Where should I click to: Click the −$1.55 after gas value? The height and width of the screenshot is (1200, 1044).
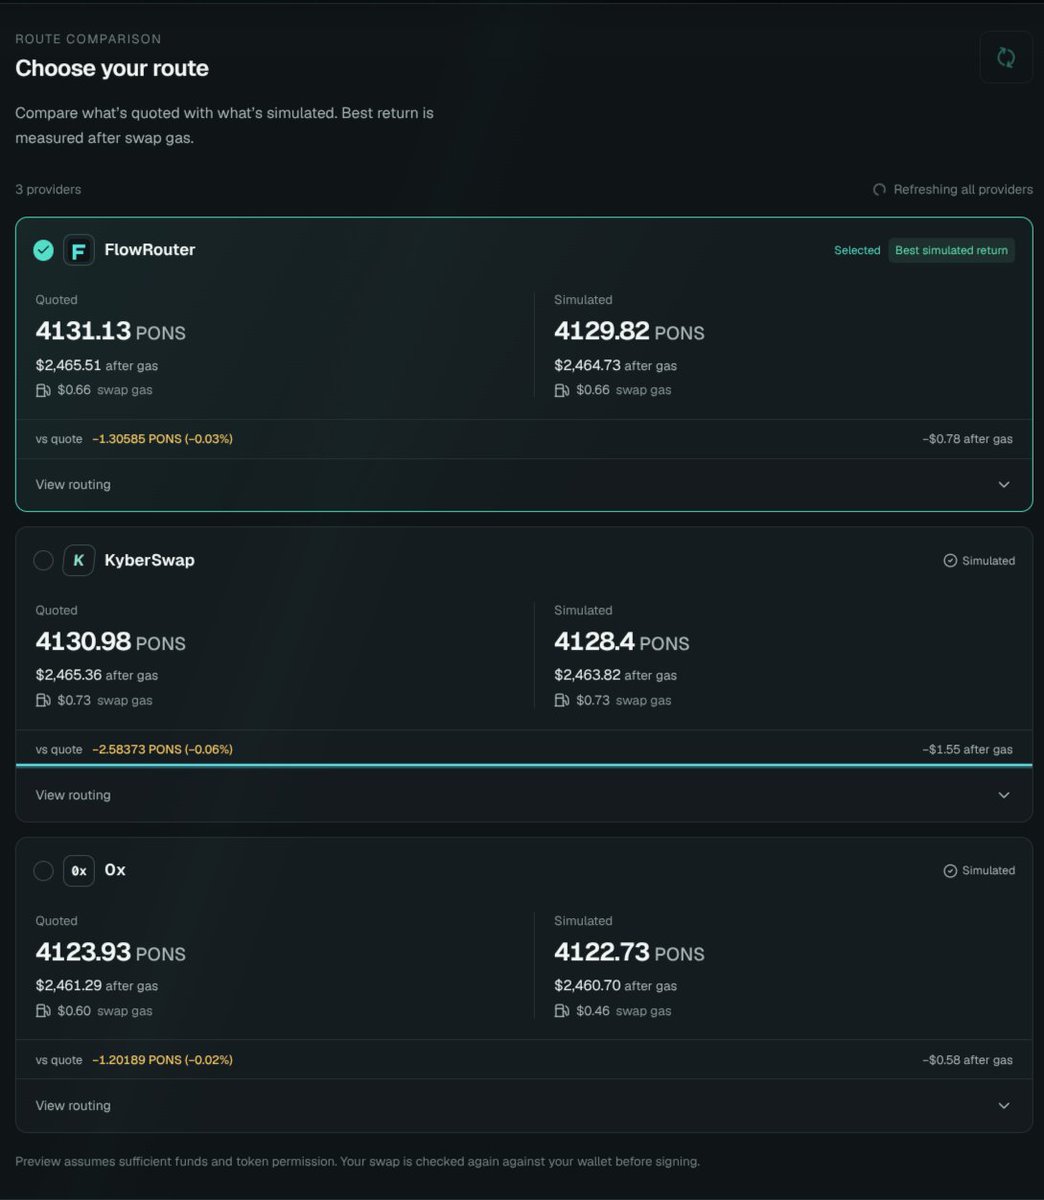point(967,749)
